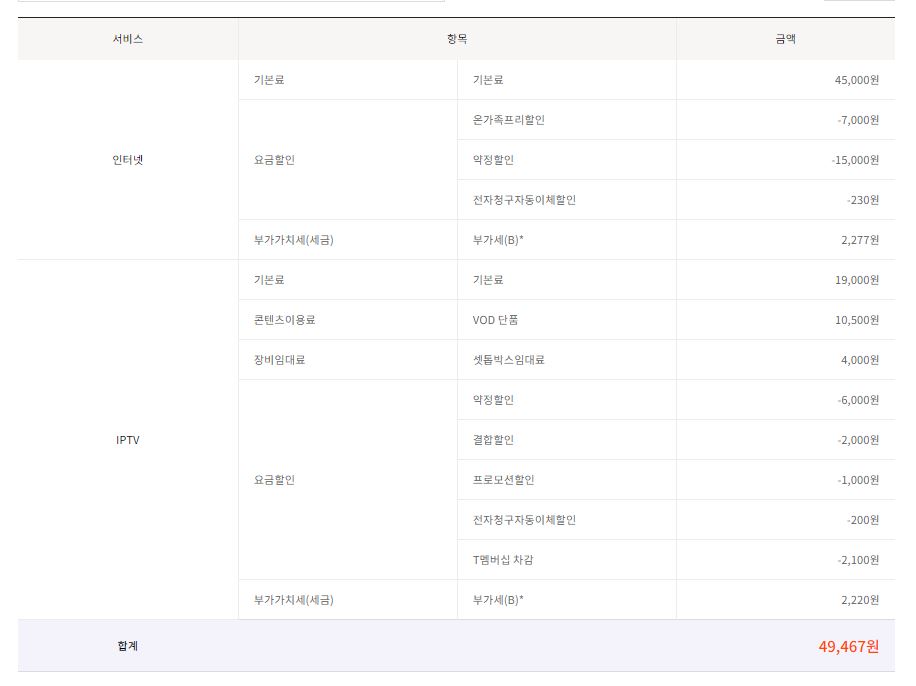Click the 합계 total label
916x686 pixels.
pos(128,646)
